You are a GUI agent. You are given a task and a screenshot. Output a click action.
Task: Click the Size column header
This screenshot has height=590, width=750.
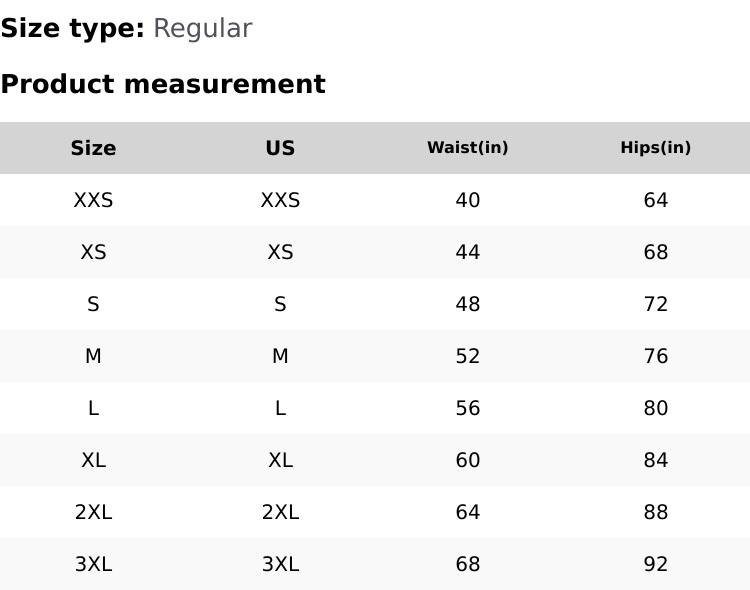(x=93, y=148)
